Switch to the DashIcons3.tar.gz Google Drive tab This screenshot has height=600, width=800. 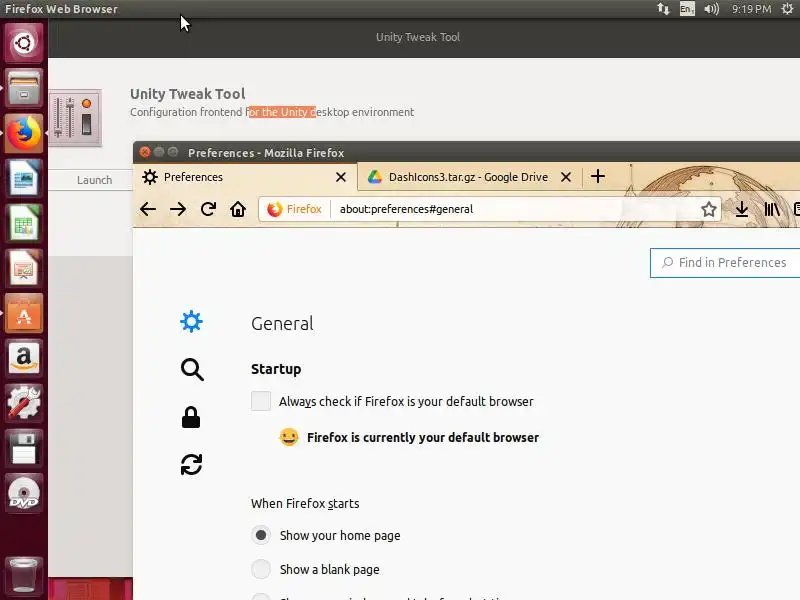[468, 177]
